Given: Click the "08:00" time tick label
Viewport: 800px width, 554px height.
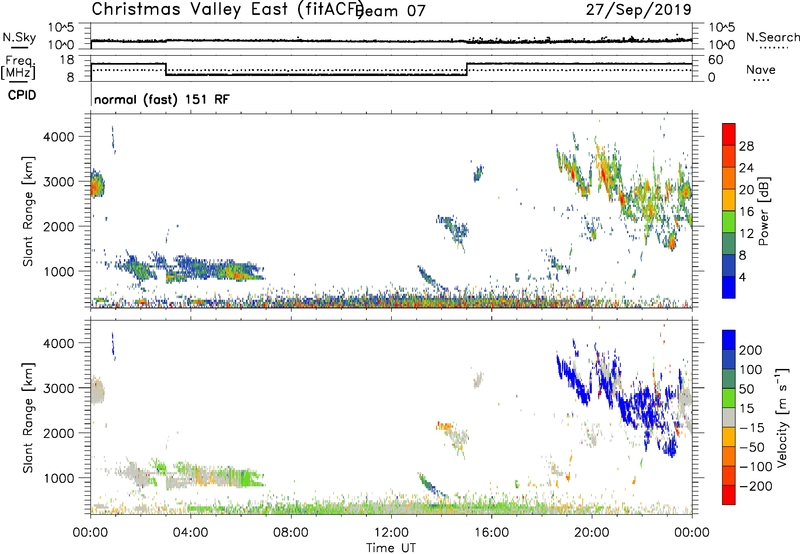Looking at the screenshot, I should 291,533.
